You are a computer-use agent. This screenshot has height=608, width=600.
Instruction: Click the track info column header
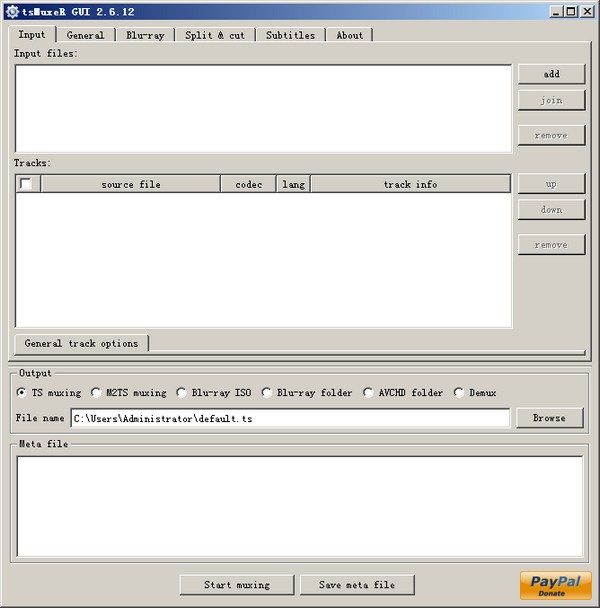410,184
